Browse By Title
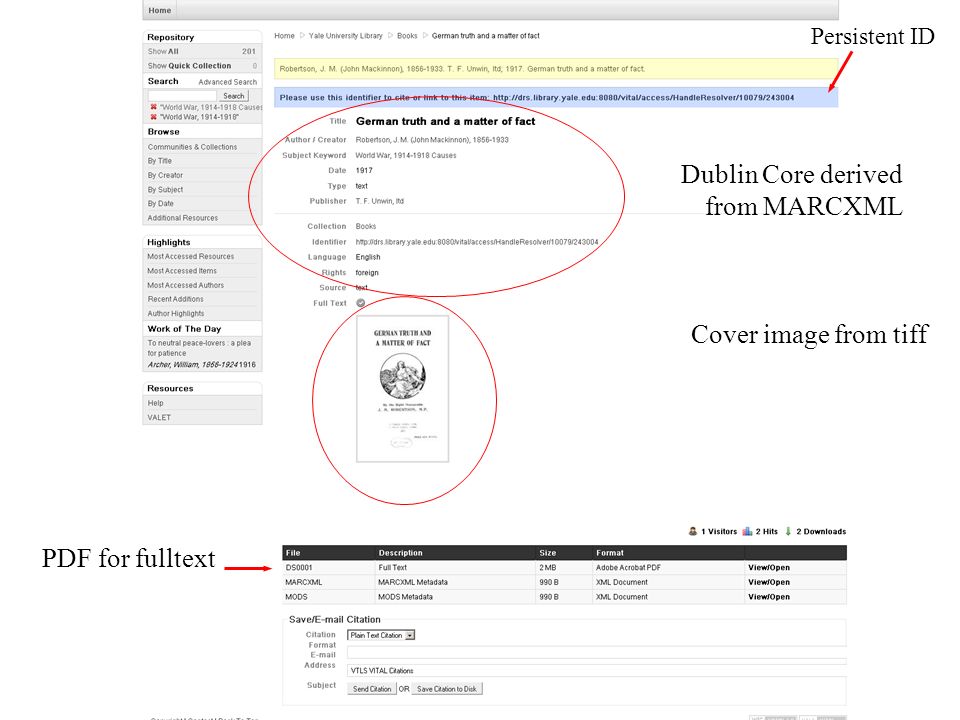The image size is (960, 720). coord(160,161)
